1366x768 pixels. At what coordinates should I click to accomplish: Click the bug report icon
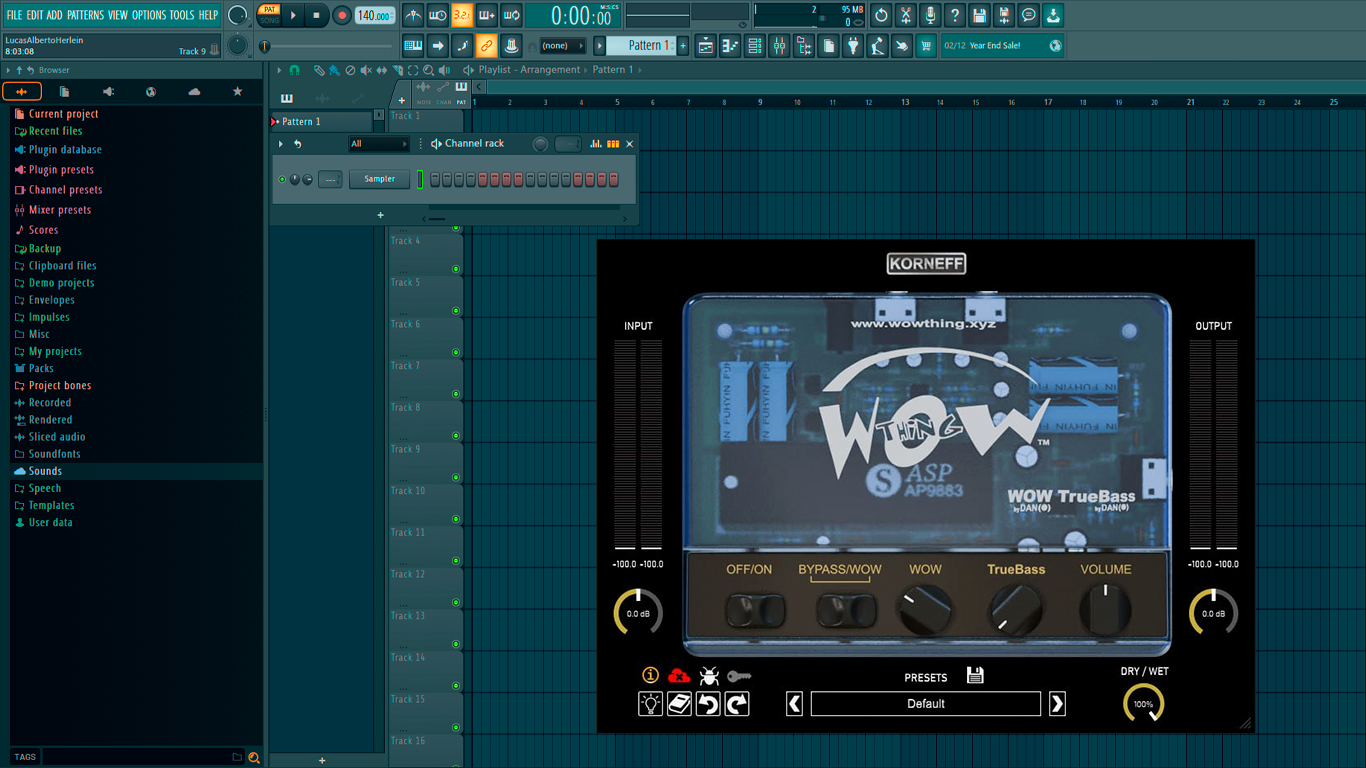click(709, 677)
